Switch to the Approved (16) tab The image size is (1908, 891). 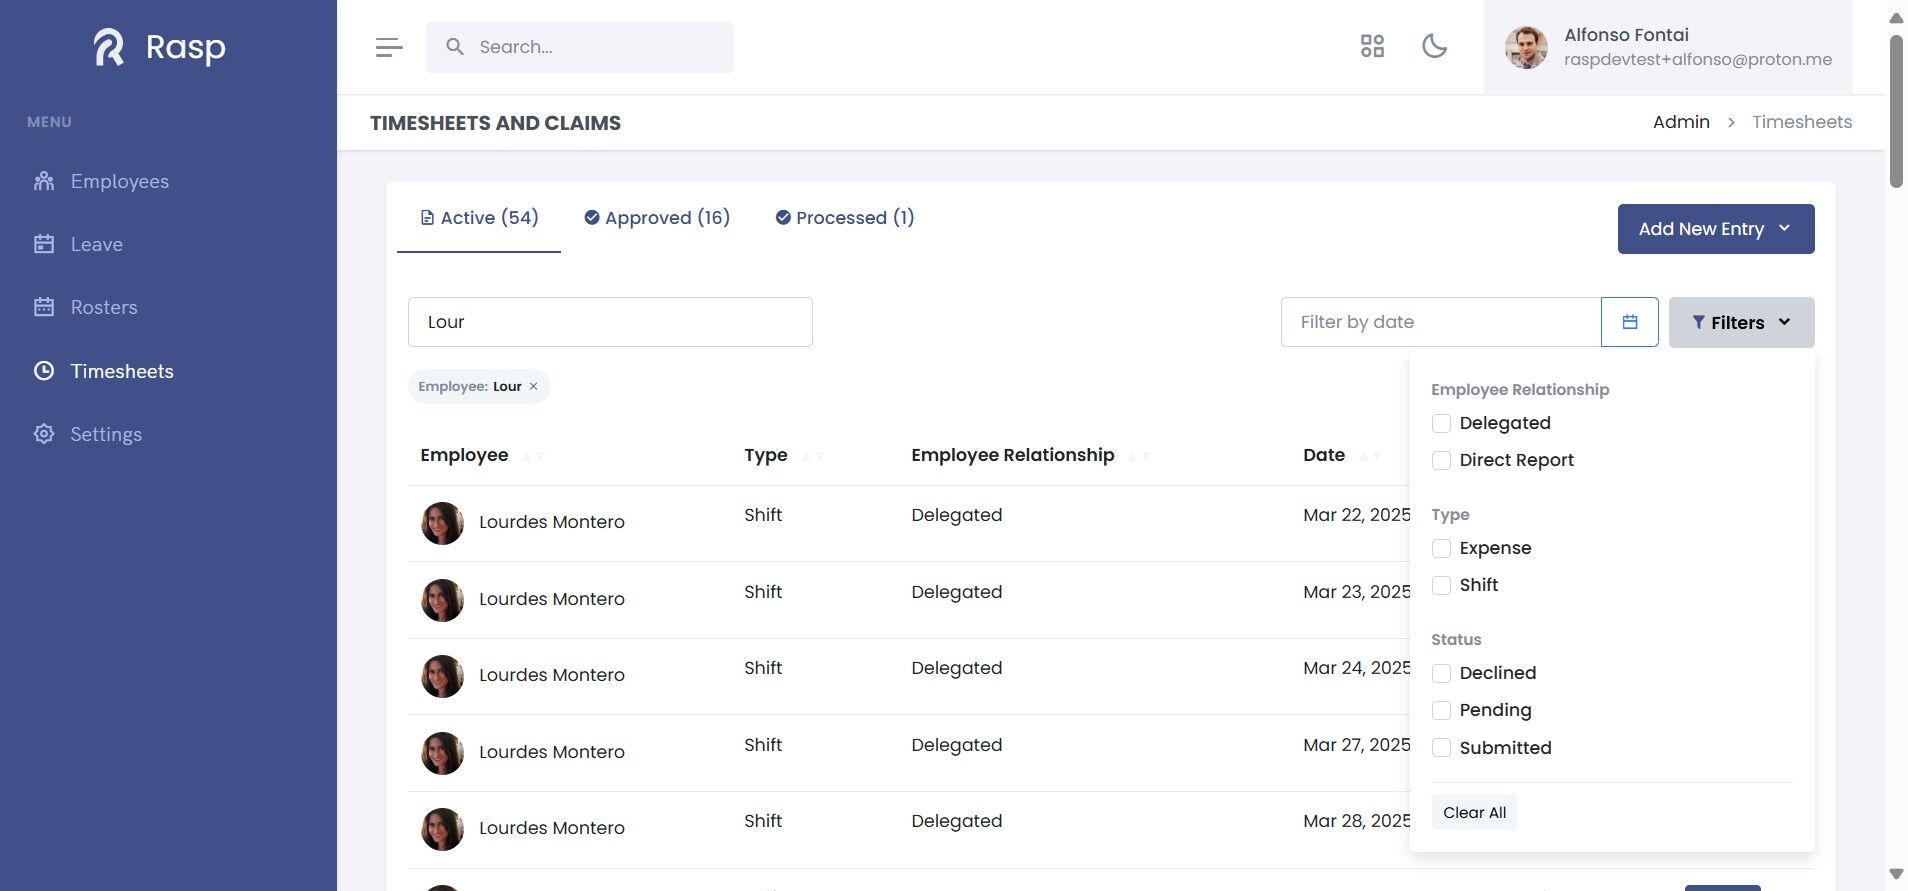click(657, 218)
